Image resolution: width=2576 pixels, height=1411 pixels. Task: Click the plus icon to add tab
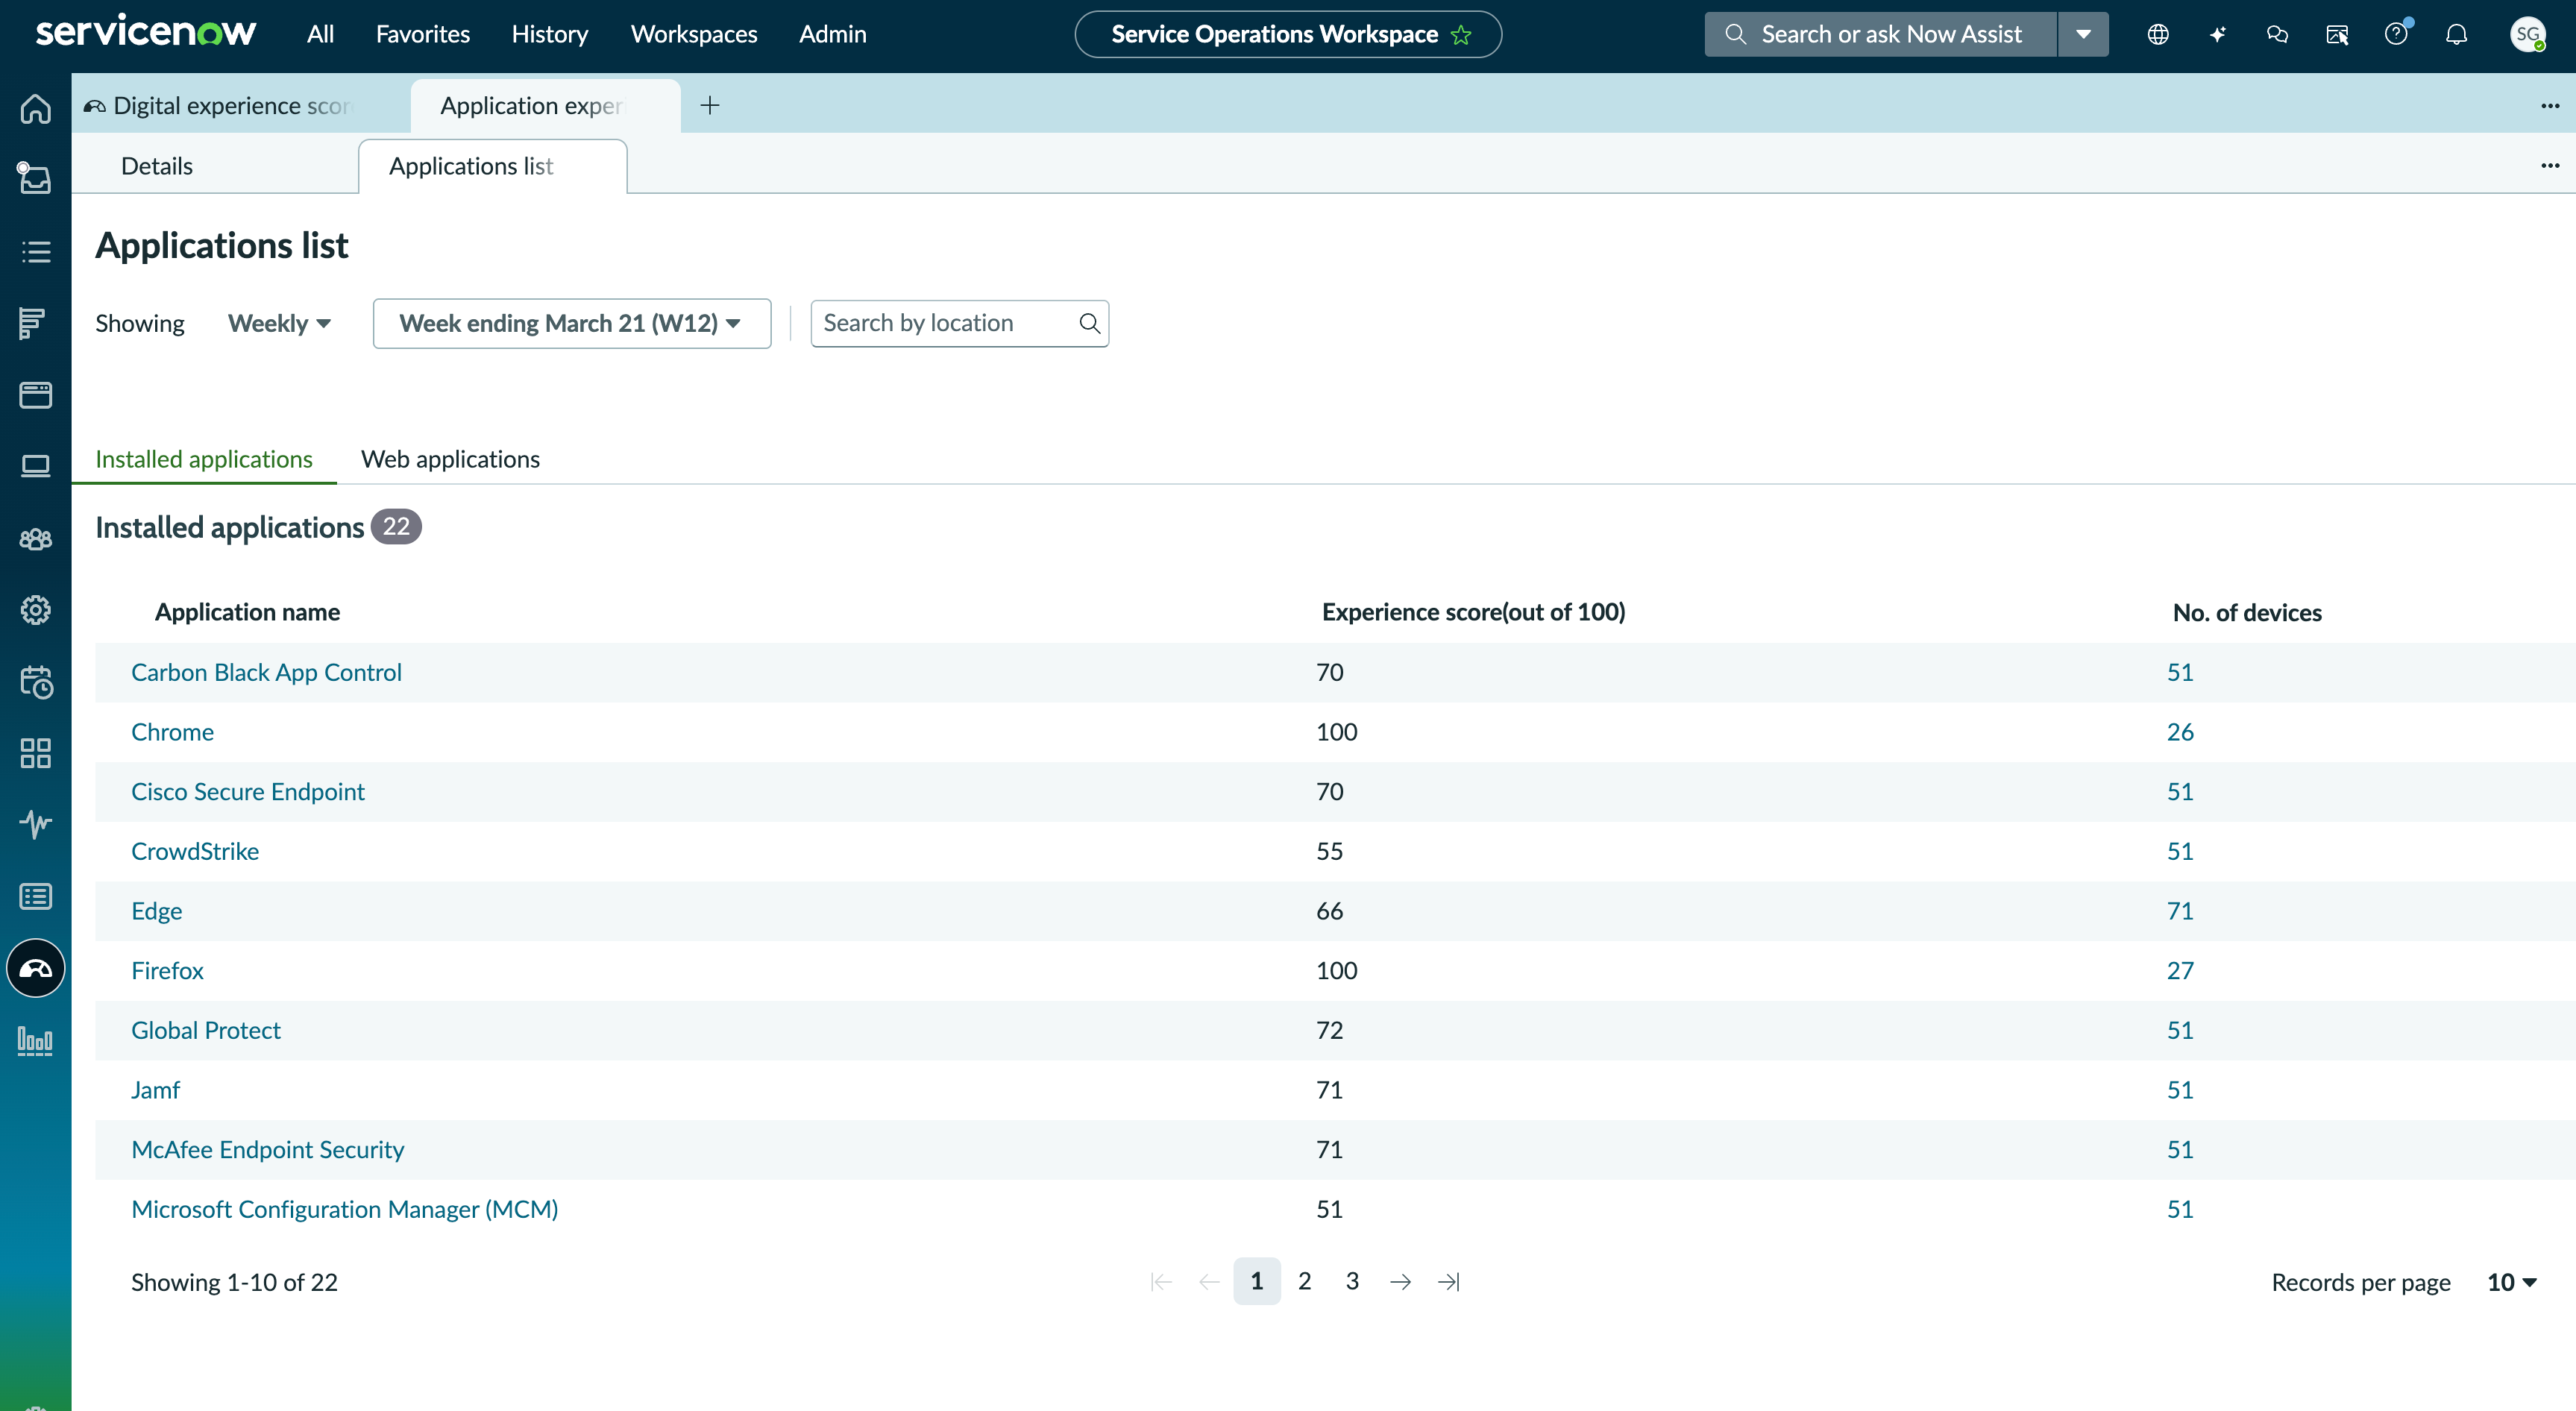(710, 105)
